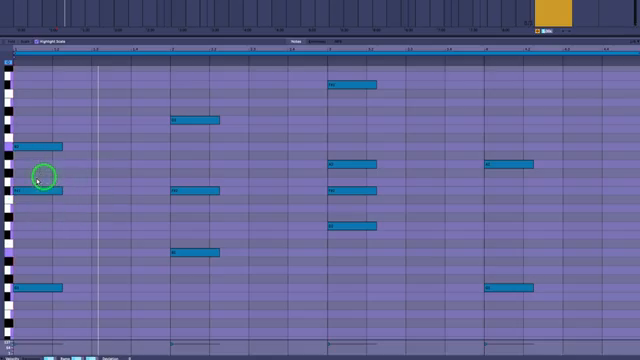Select the F#3 note in bar 3
The image size is (640, 360).
[x=352, y=85]
